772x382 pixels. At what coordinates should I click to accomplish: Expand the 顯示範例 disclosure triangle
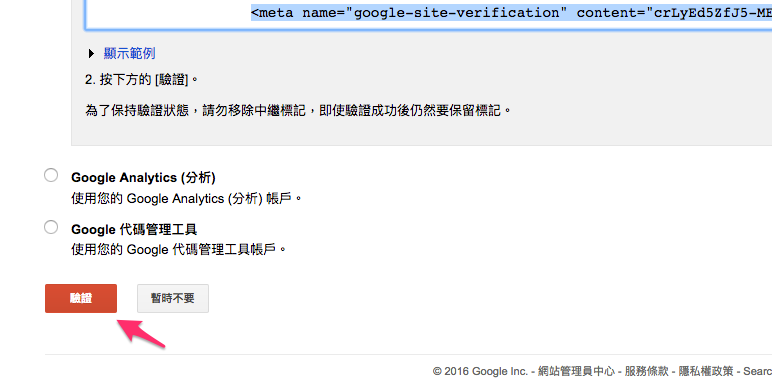pyautogui.click(x=92, y=53)
